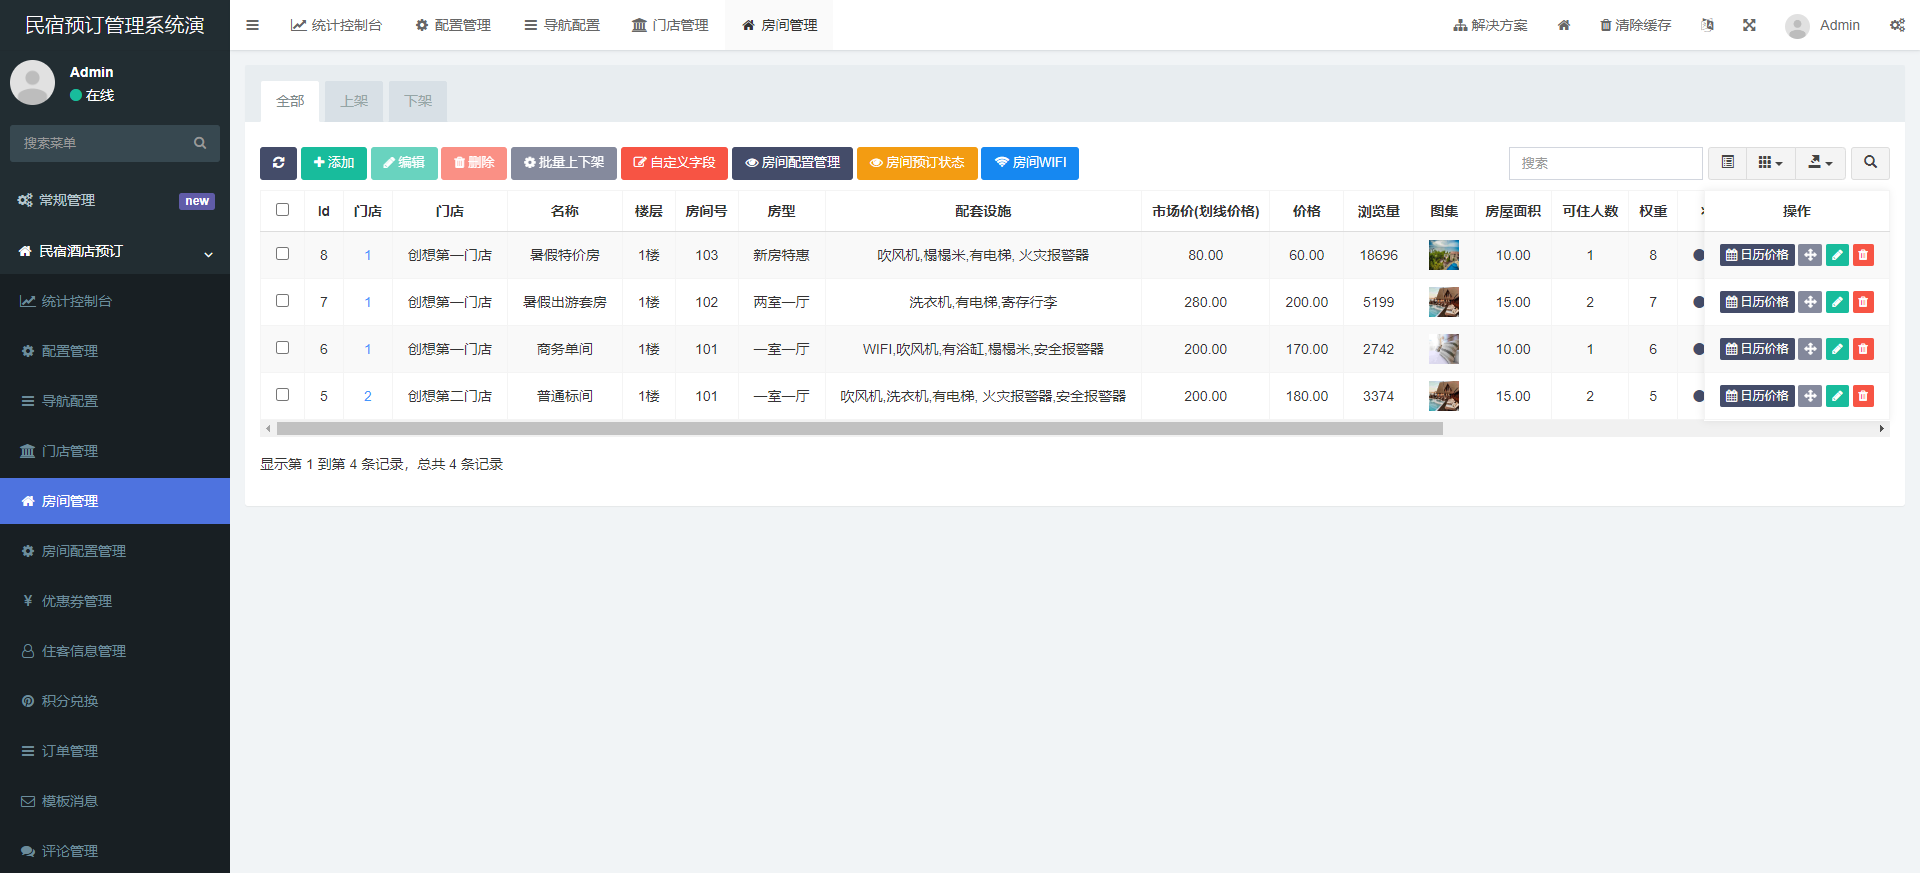The width and height of the screenshot is (1920, 873).
Task: Check the select-all rows checkbox
Action: click(282, 210)
